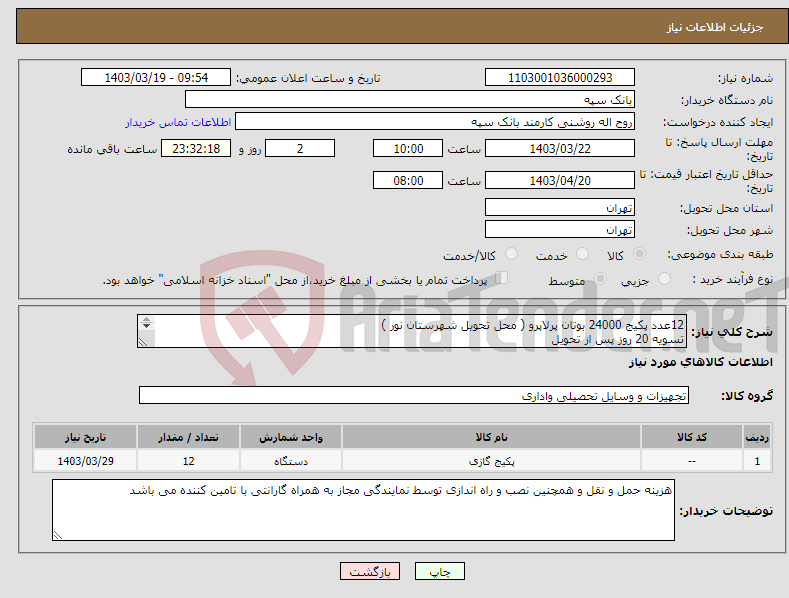Click the buyer organization field بانک سپه
The width and height of the screenshot is (789, 598).
410,99
